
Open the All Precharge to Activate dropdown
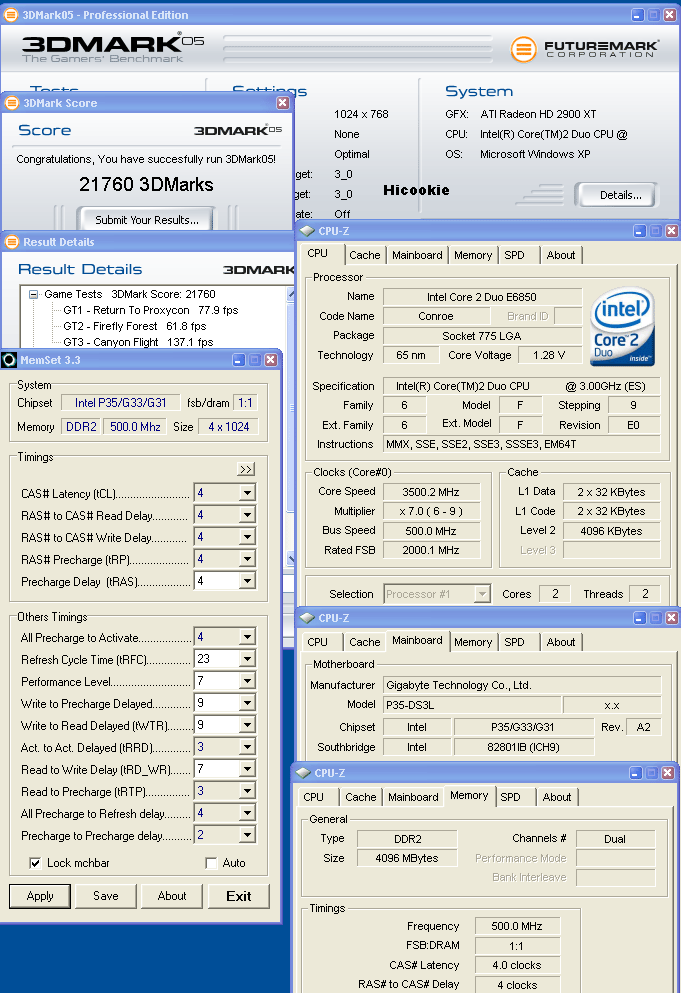(248, 637)
